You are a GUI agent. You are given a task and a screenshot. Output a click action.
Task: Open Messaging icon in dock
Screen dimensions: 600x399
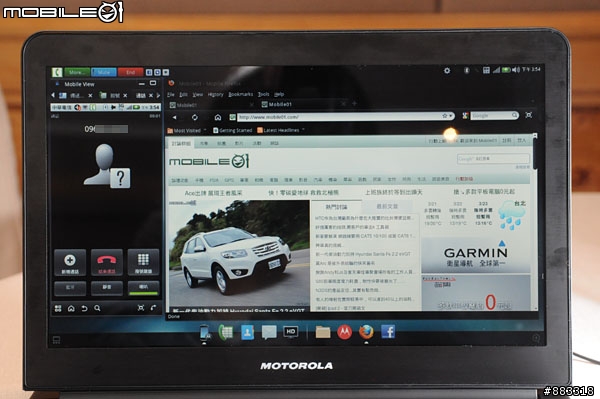(269, 332)
